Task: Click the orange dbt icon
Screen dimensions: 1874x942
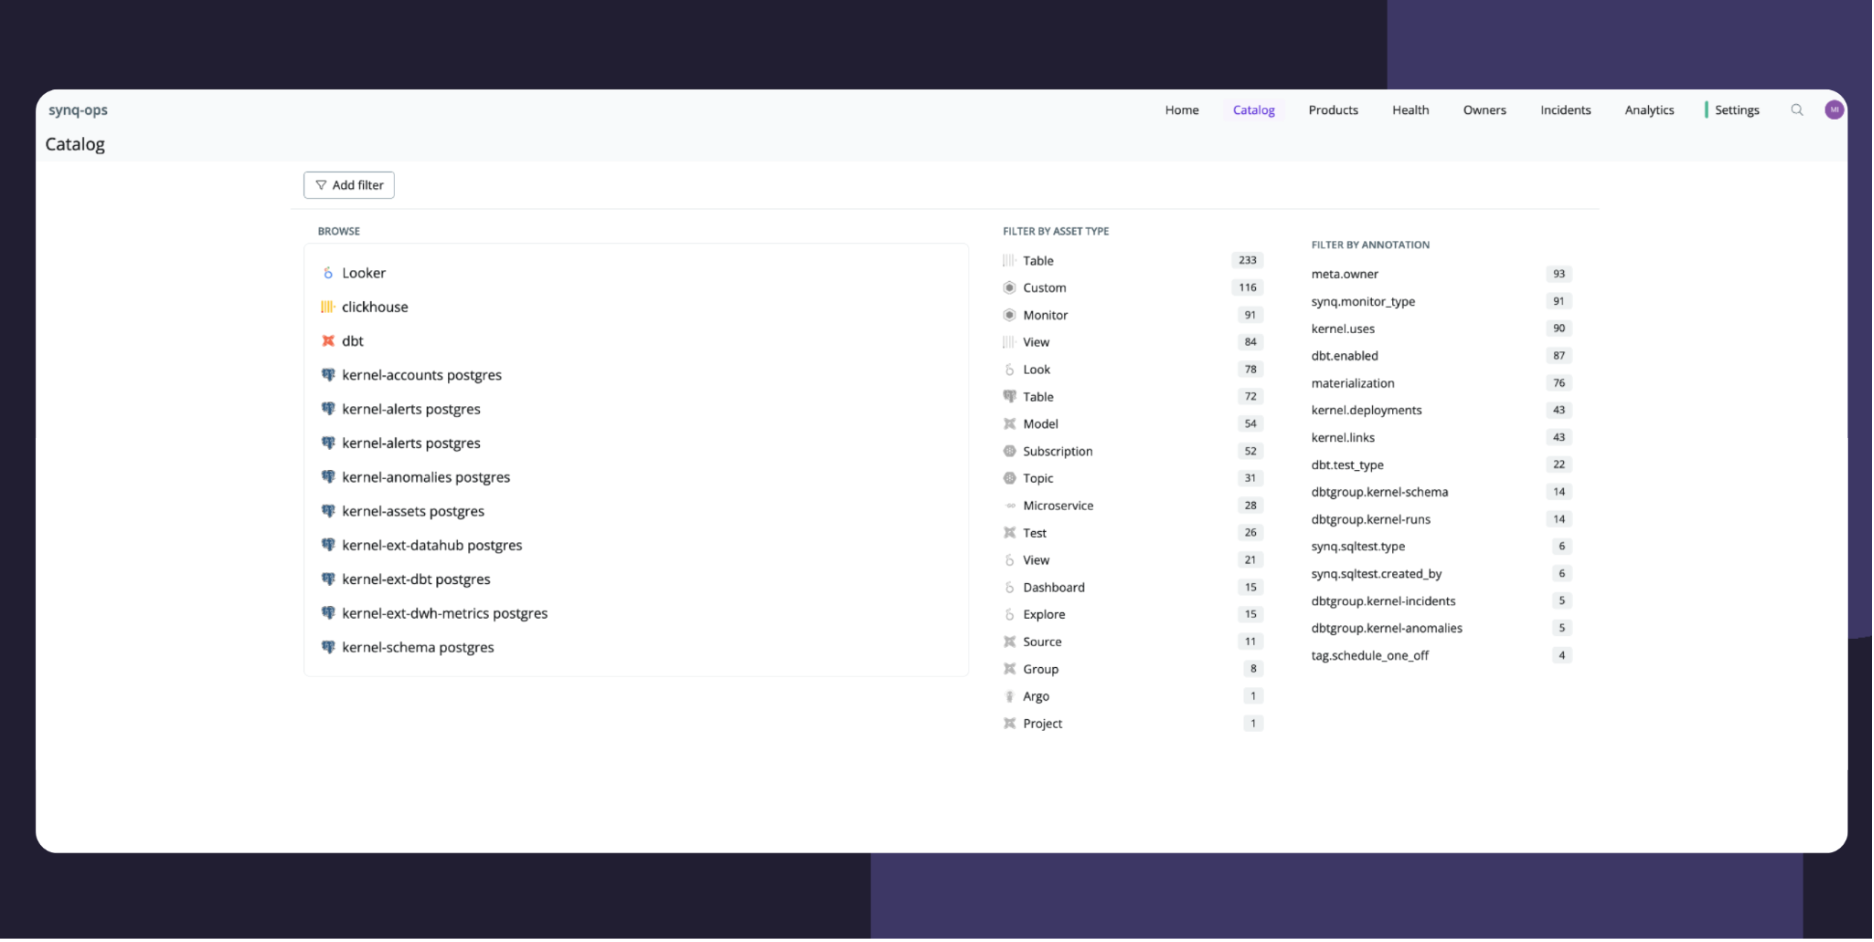Action: (328, 341)
